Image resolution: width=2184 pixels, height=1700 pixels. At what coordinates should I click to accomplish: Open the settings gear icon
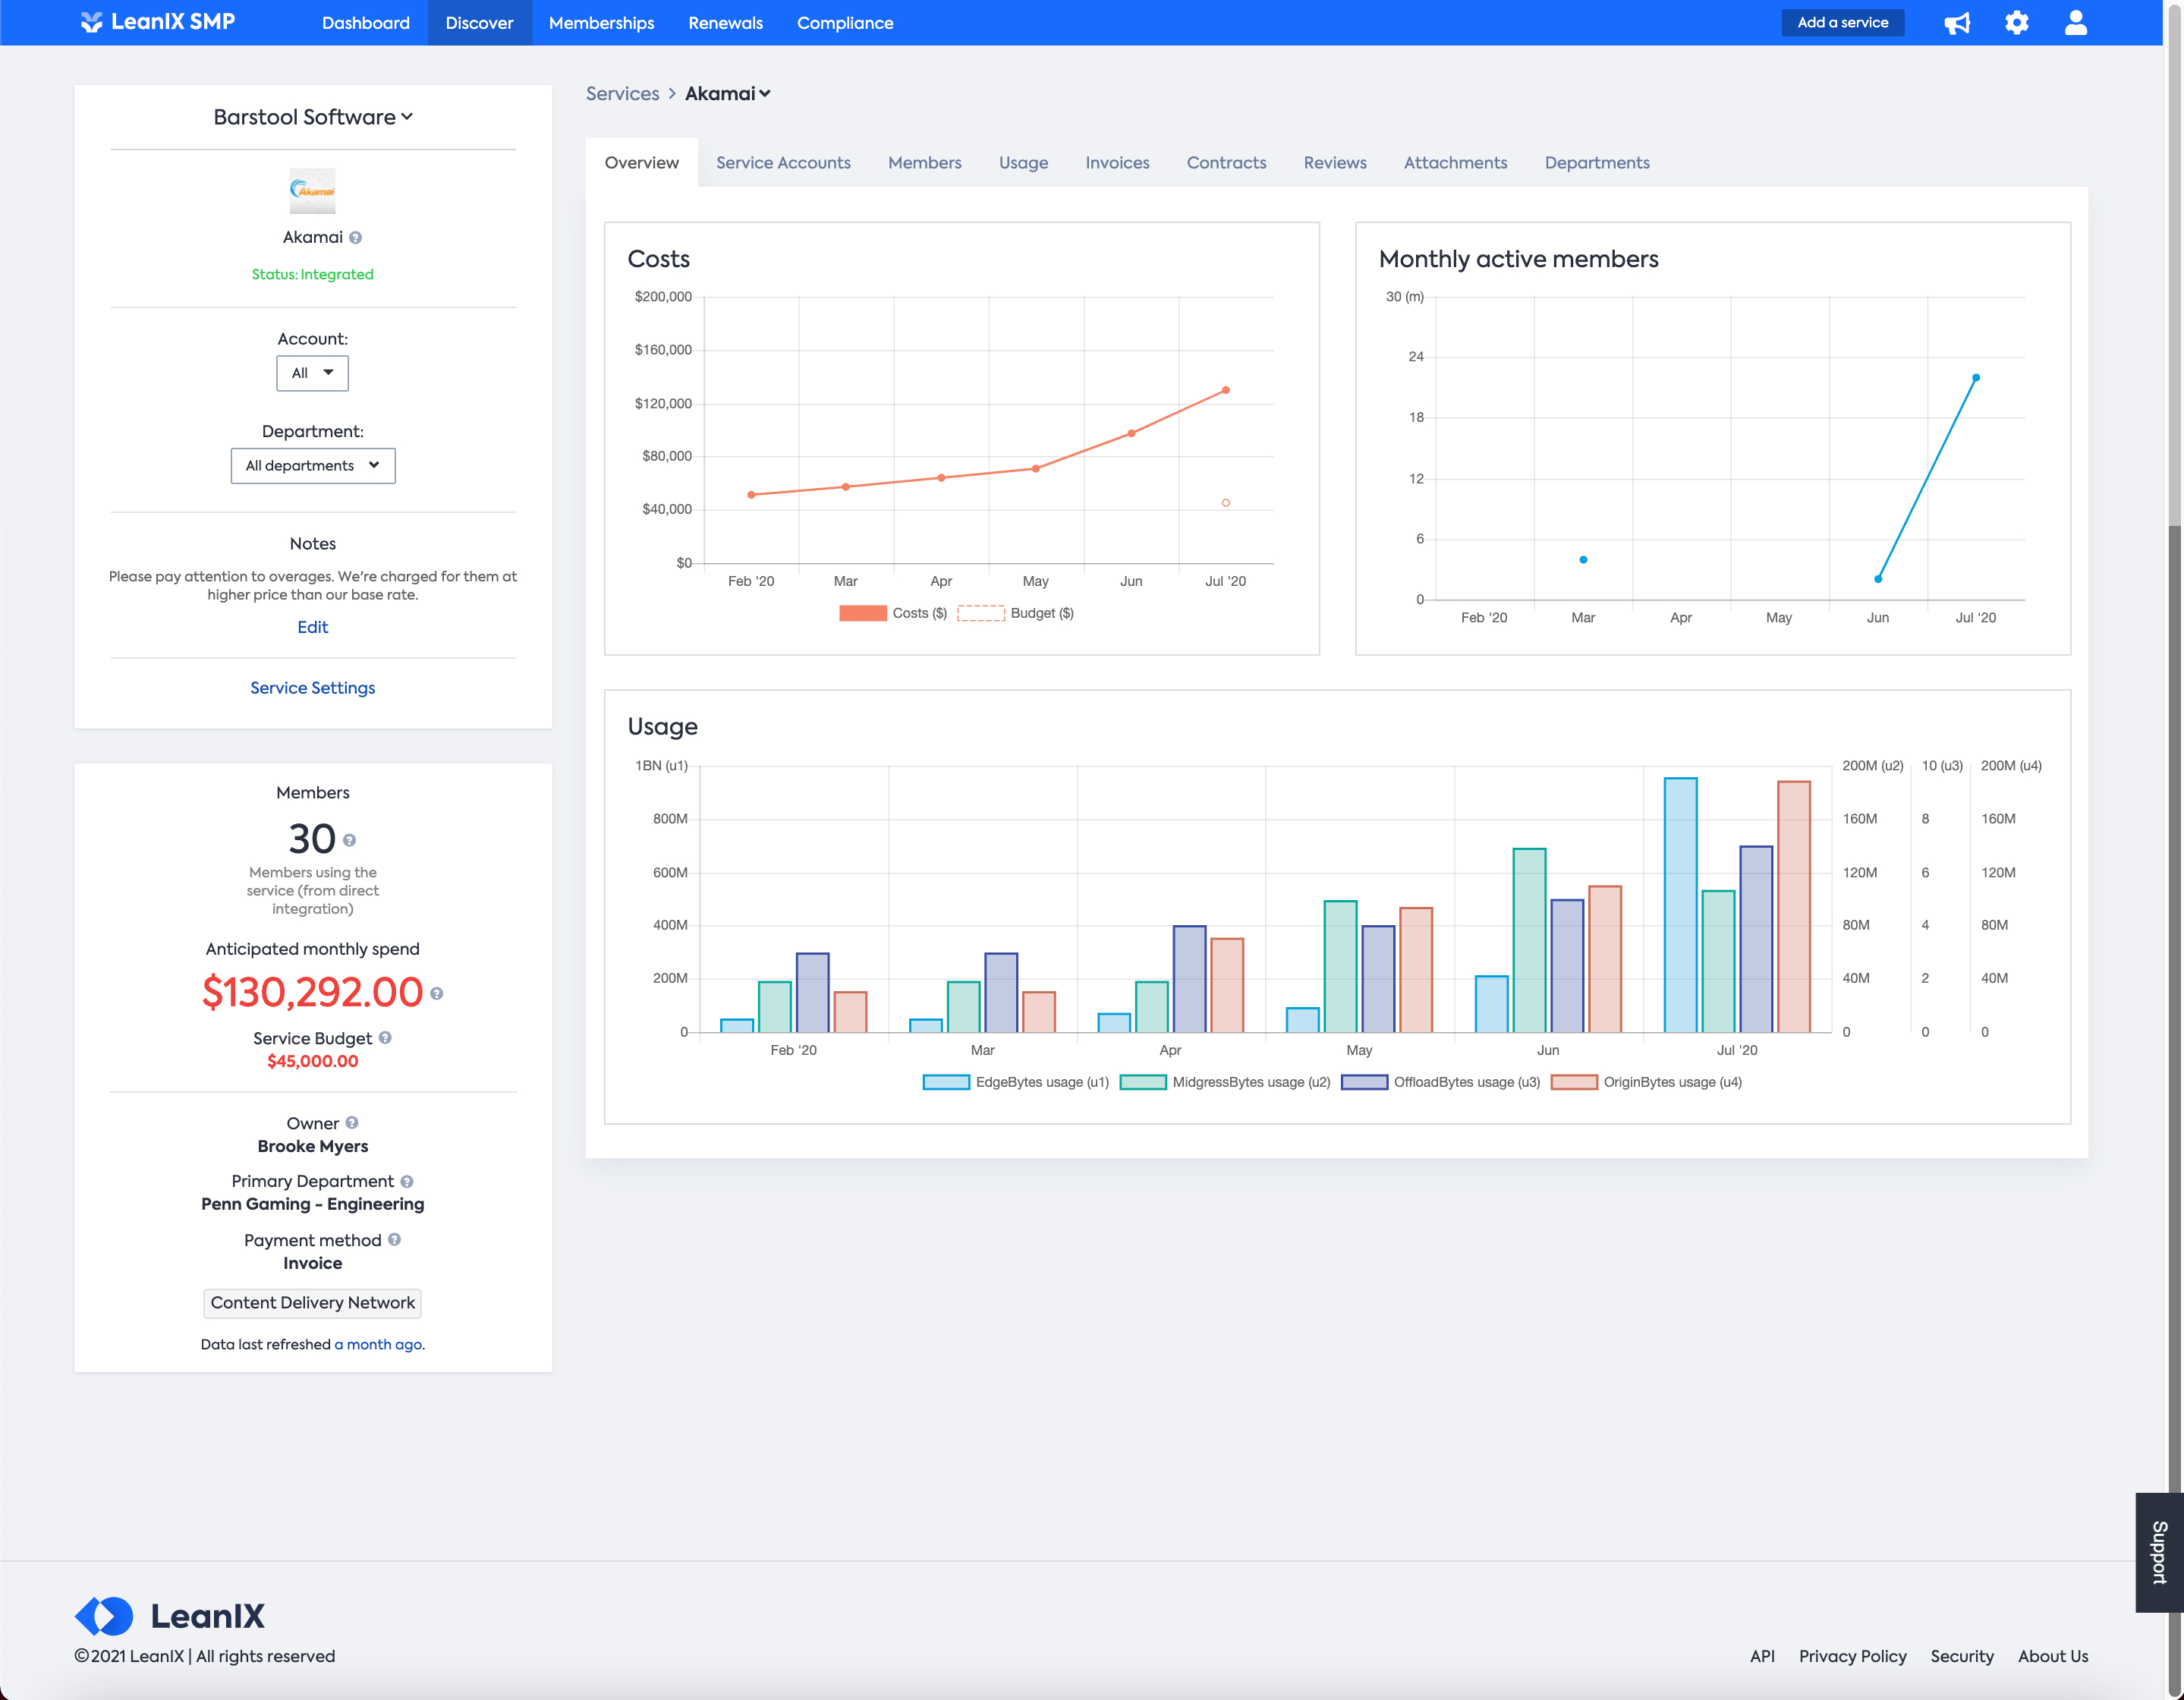pos(2016,23)
